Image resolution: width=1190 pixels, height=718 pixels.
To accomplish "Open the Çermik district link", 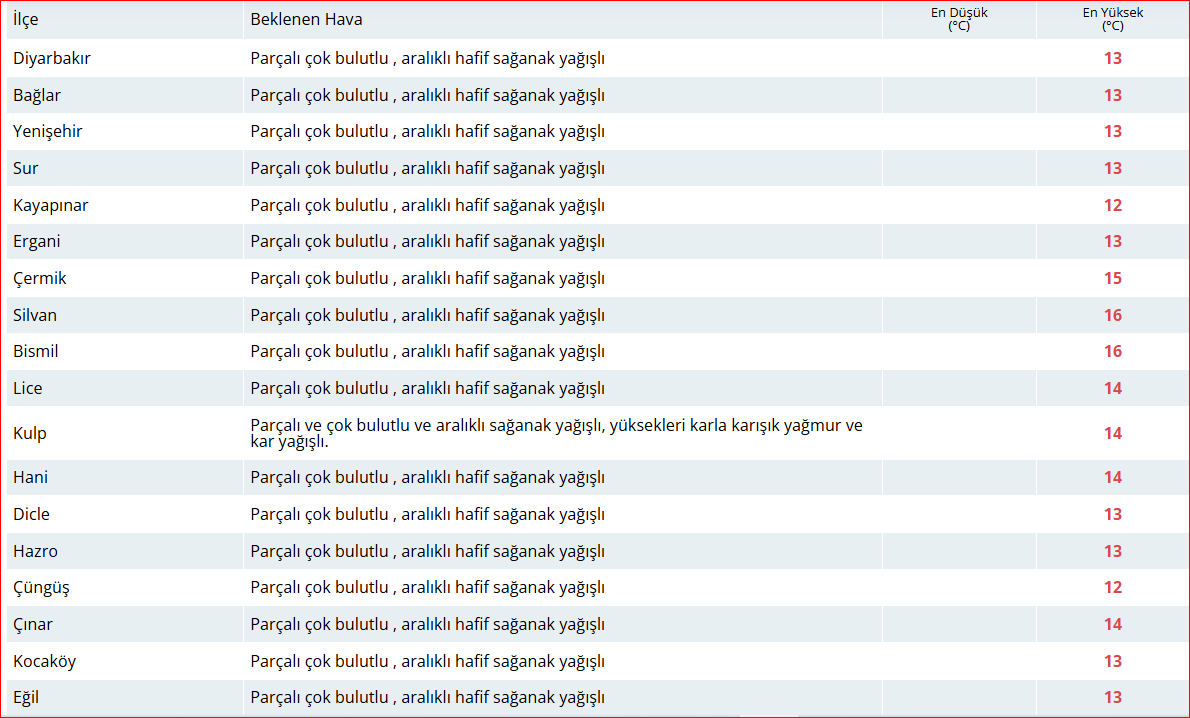I will [x=40, y=278].
